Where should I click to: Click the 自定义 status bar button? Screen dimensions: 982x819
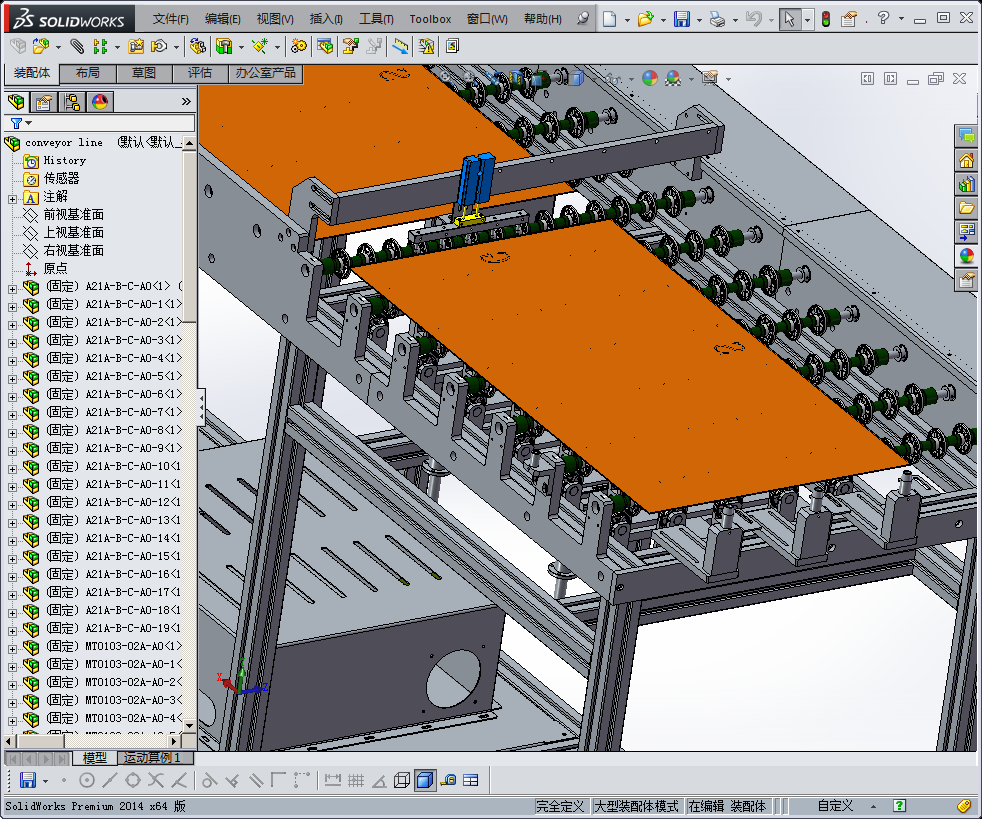(835, 805)
